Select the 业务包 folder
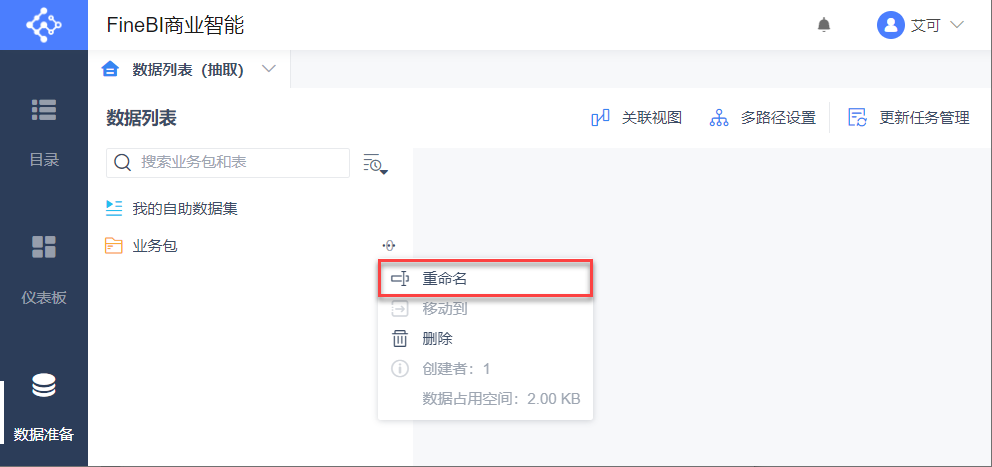 coord(155,245)
